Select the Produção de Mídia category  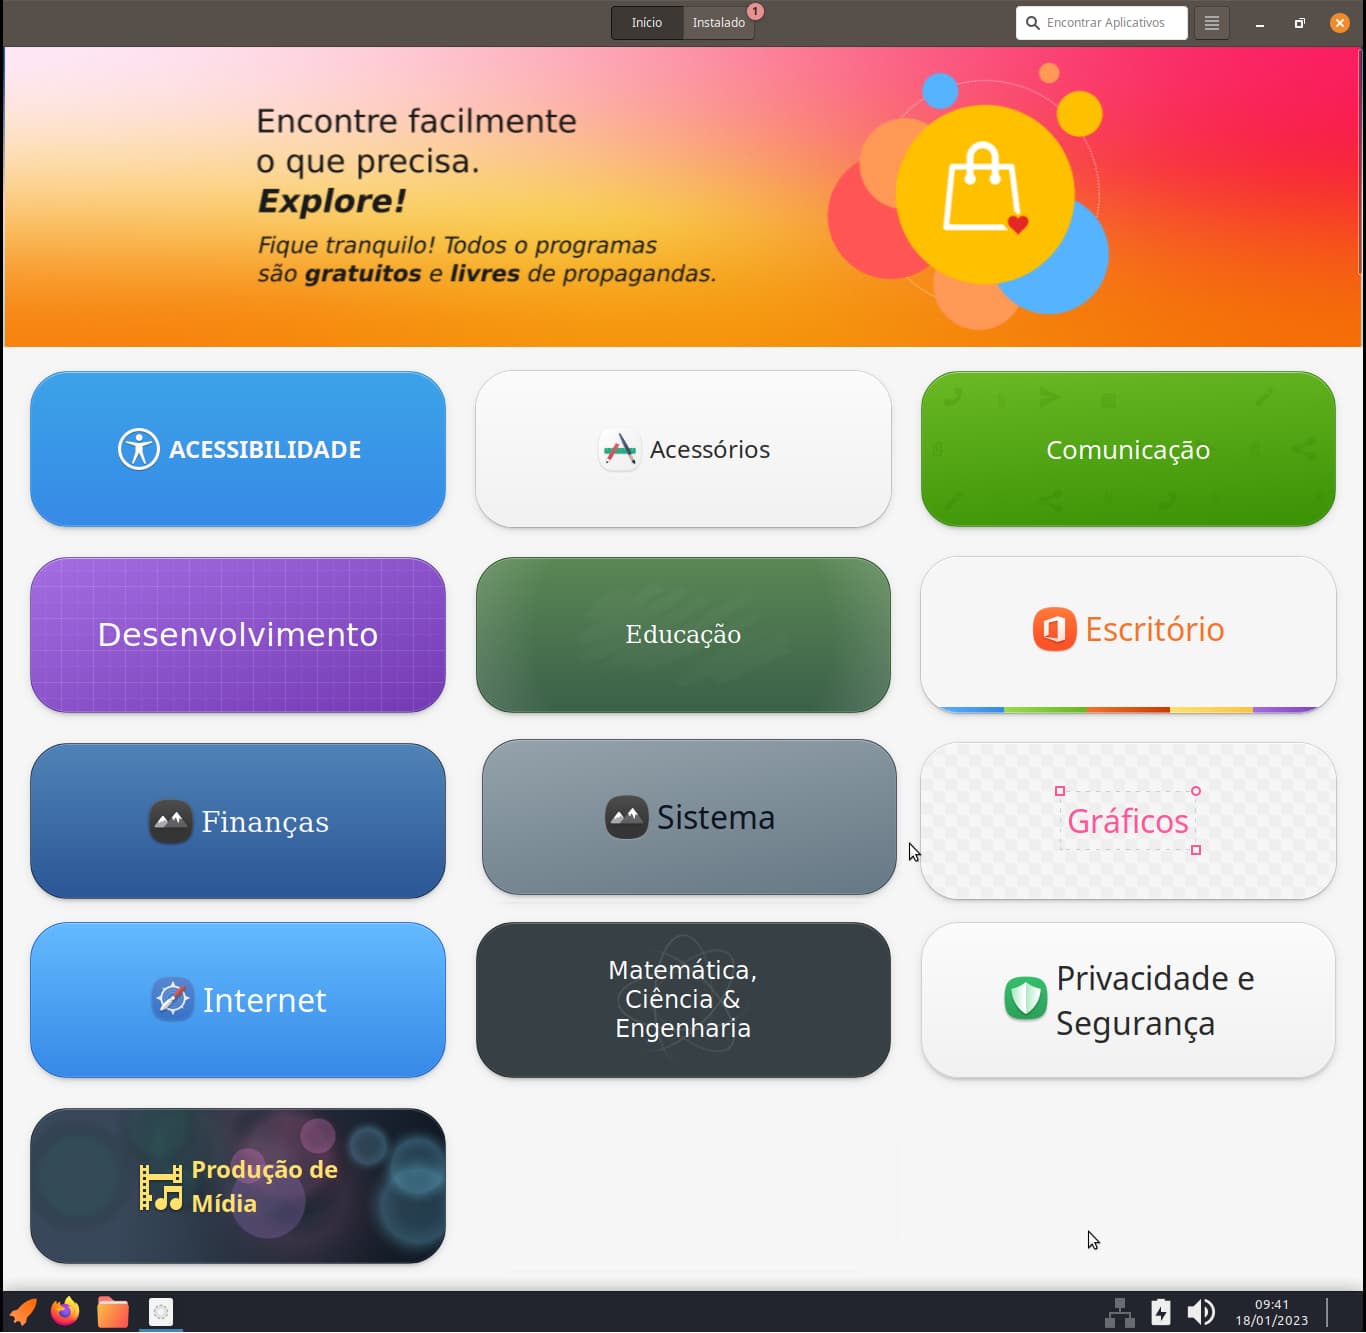[238, 1186]
